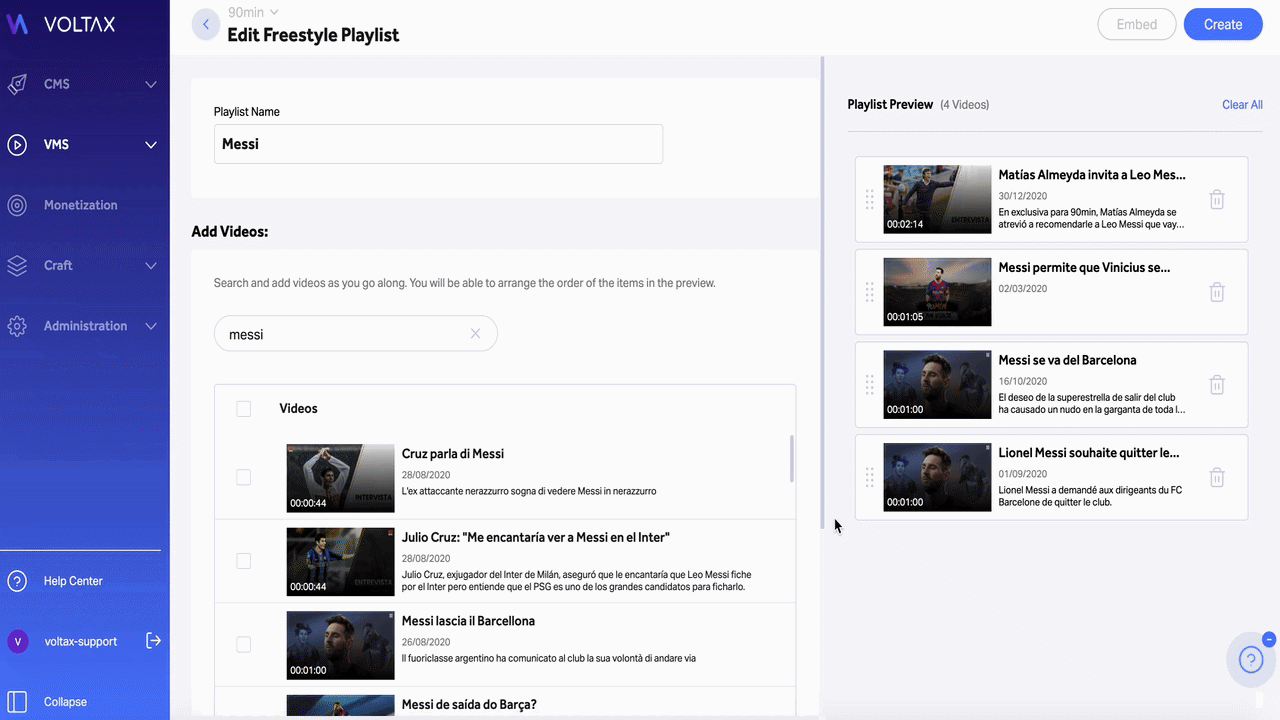The height and width of the screenshot is (720, 1280).
Task: Click the Collapse sidebar label
Action: tap(65, 702)
